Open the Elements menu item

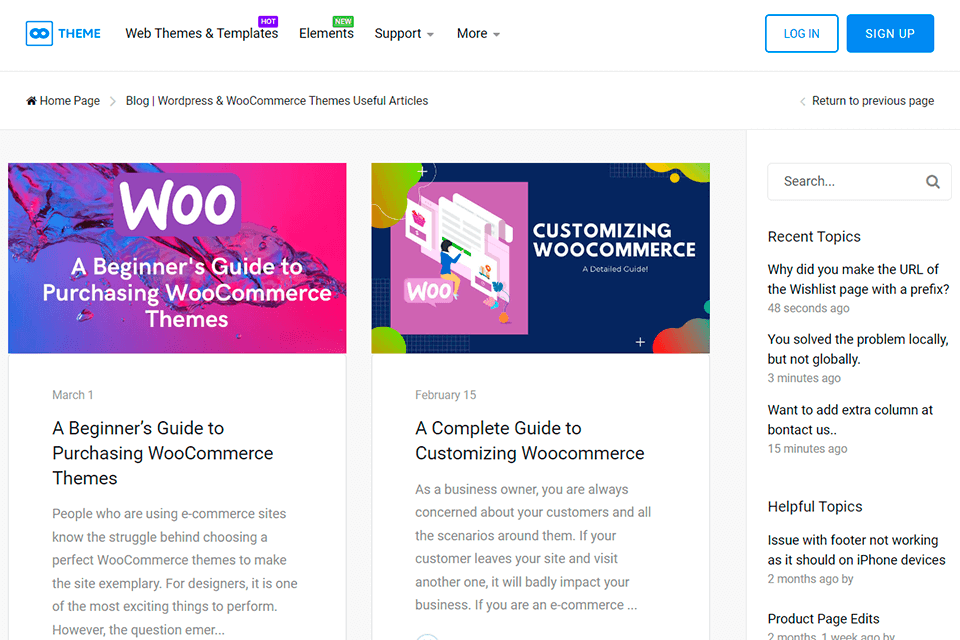[326, 33]
